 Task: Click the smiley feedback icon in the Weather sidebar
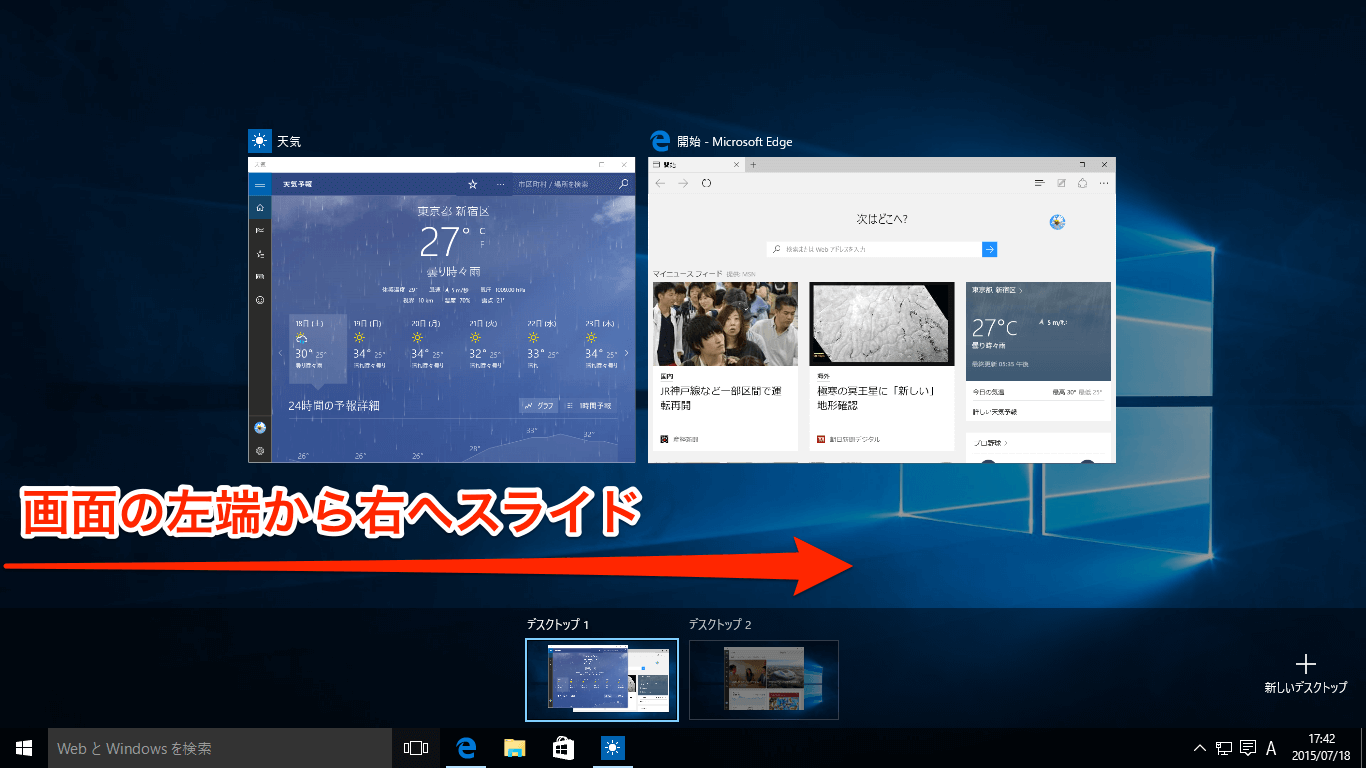[260, 300]
